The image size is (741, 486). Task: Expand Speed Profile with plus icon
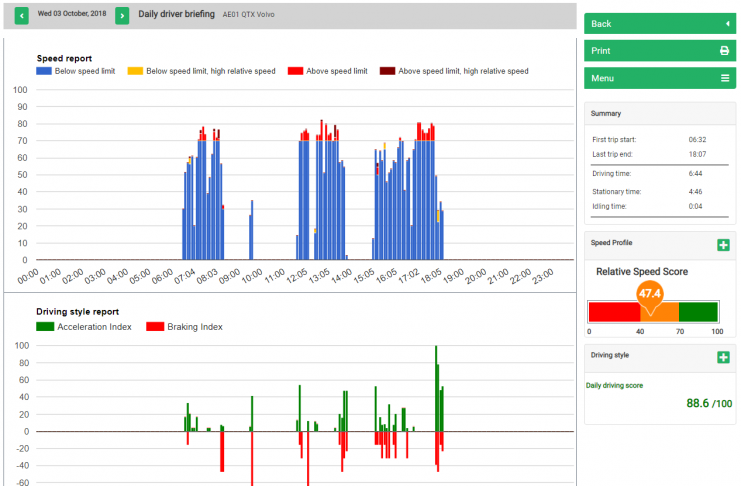723,245
